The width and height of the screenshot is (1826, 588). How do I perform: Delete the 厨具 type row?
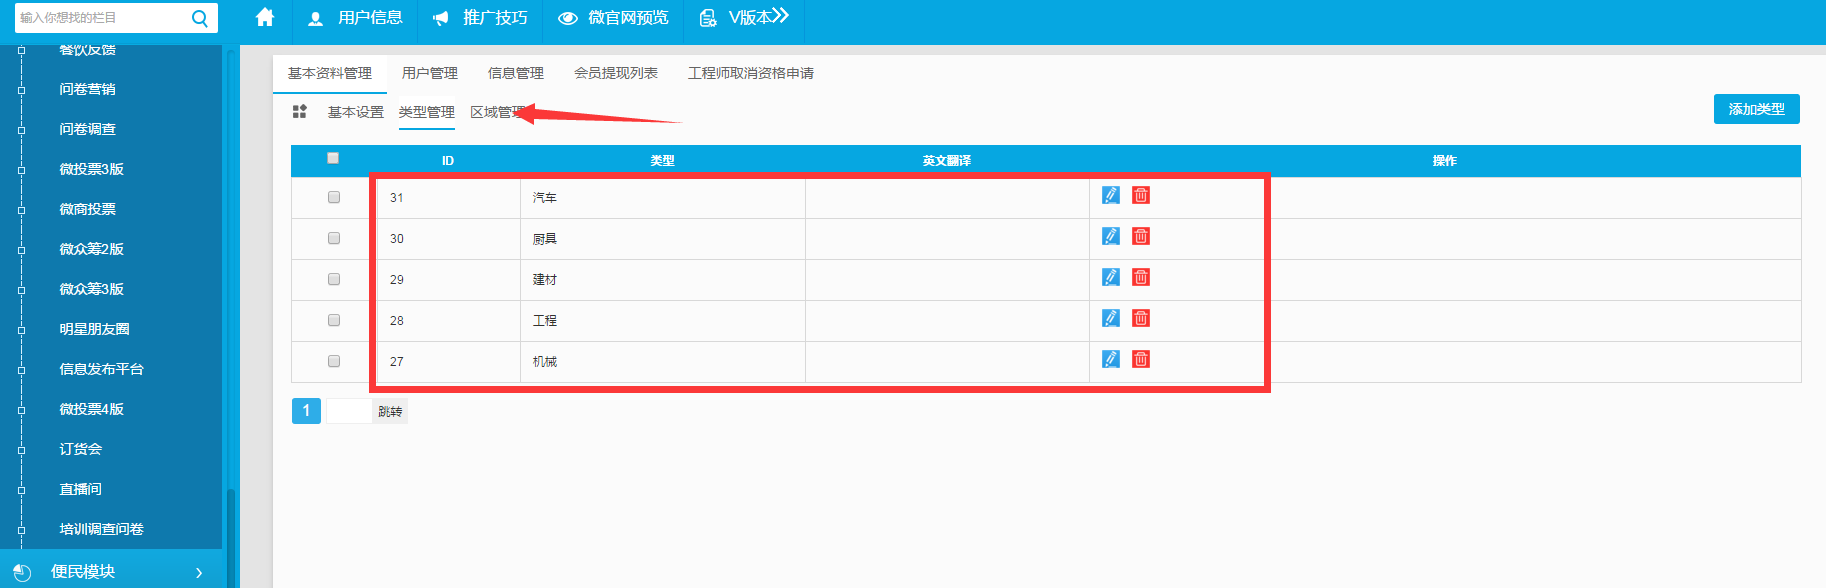coord(1140,236)
